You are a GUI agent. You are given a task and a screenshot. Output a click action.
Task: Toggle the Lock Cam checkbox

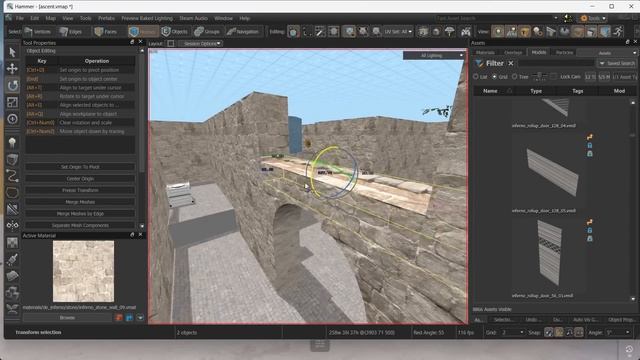[553, 77]
